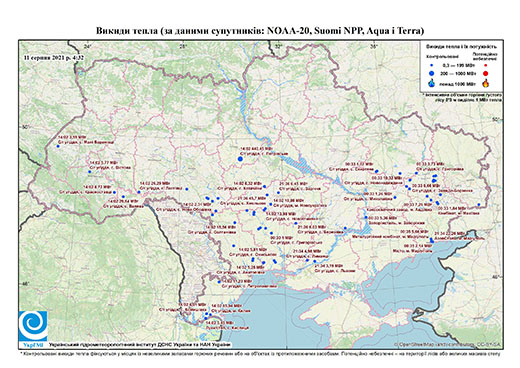The image size is (520, 368).
Task: Click the '11 серпня 2021 р. 4:32' date stamp
Action: click(54, 57)
